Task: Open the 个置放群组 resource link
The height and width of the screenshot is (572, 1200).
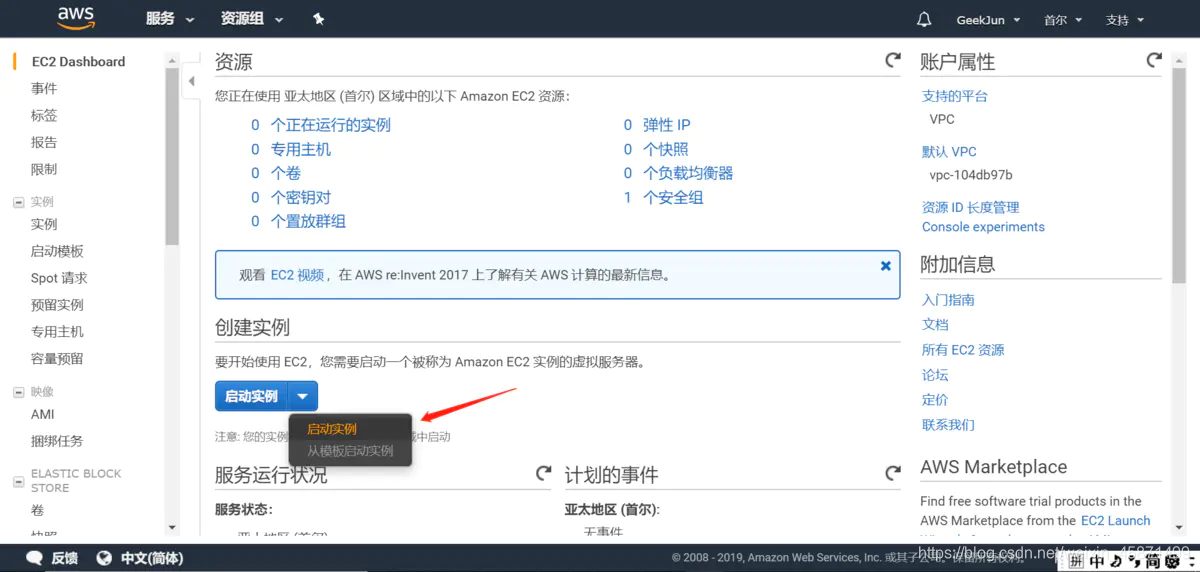Action: [308, 221]
